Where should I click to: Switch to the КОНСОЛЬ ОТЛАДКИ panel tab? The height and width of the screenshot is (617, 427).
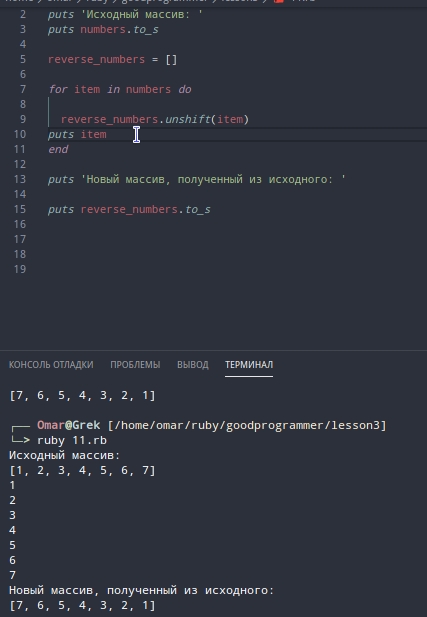pyautogui.click(x=51, y=365)
